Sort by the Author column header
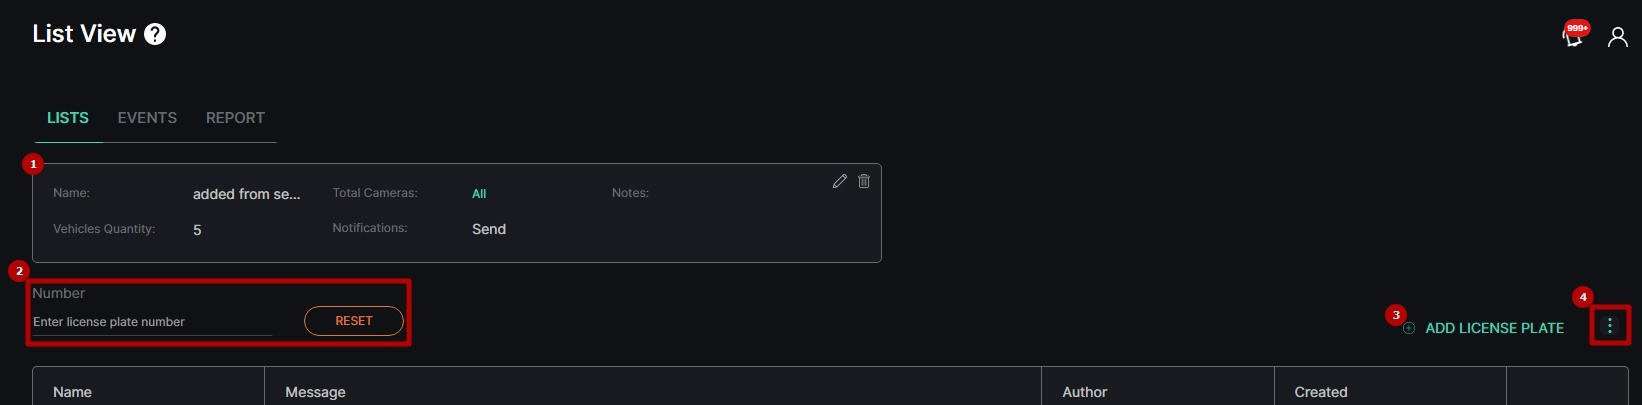 click(x=1085, y=392)
